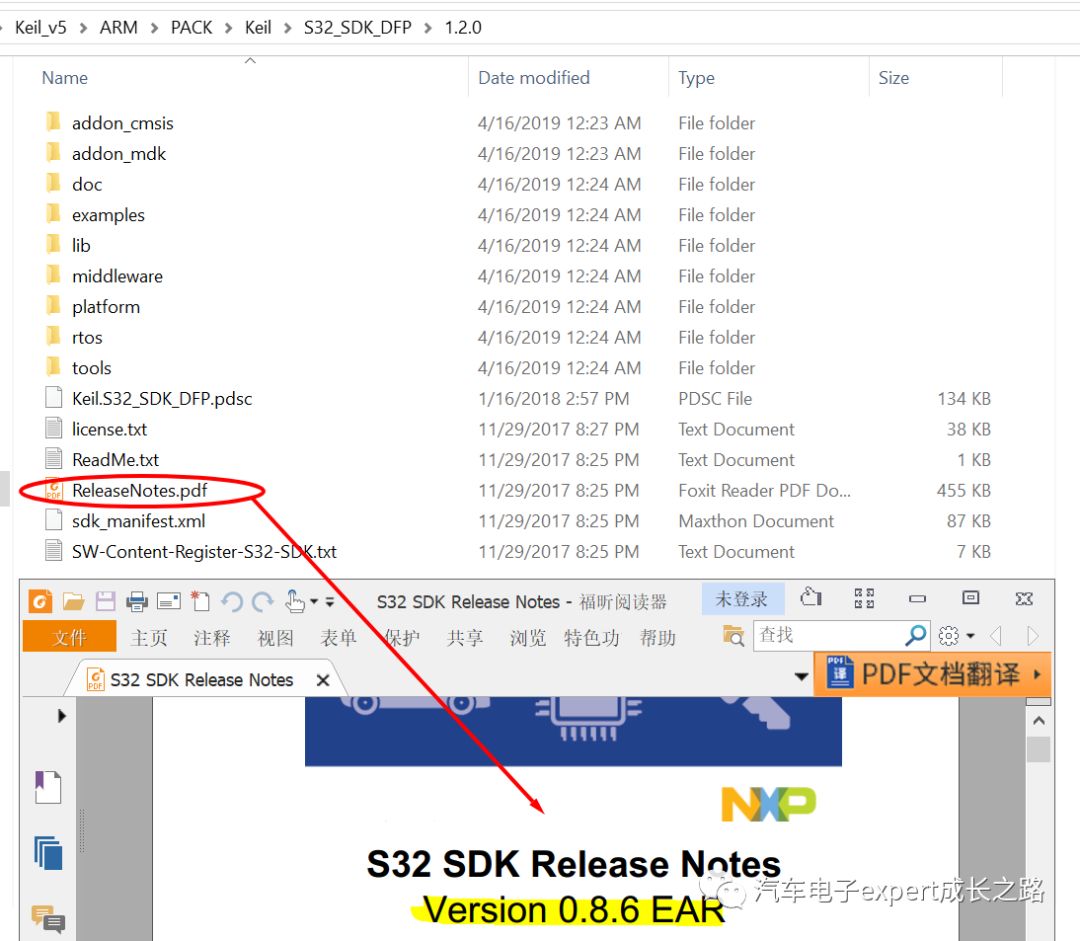
Task: Sort by the Date modified column header
Action: coord(534,78)
